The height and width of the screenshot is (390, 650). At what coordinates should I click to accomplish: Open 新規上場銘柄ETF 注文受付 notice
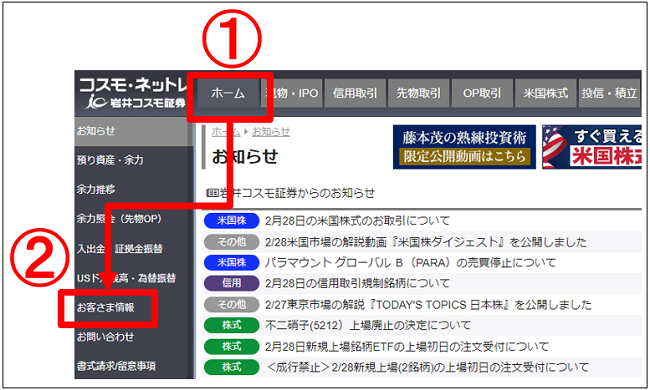click(407, 346)
